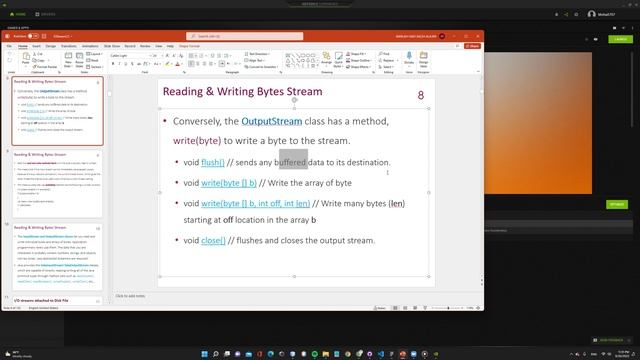640x360 pixels.
Task: Underline the selected text
Action: click(x=126, y=64)
